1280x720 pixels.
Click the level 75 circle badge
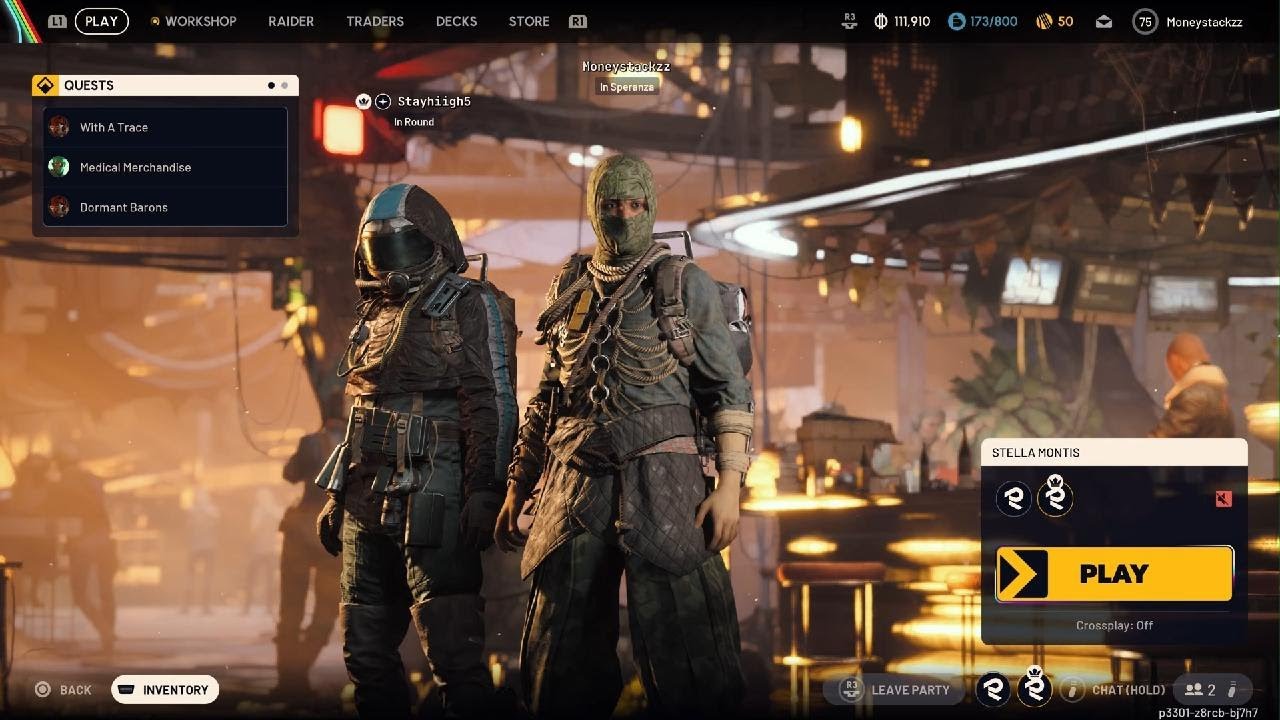1145,21
